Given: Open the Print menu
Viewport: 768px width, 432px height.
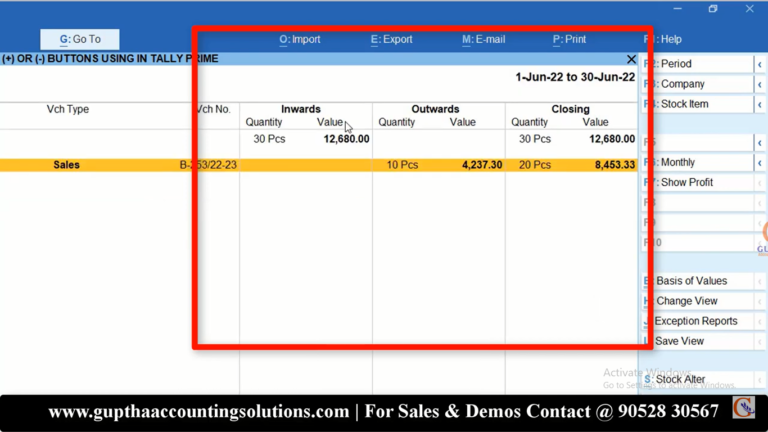Looking at the screenshot, I should (569, 39).
